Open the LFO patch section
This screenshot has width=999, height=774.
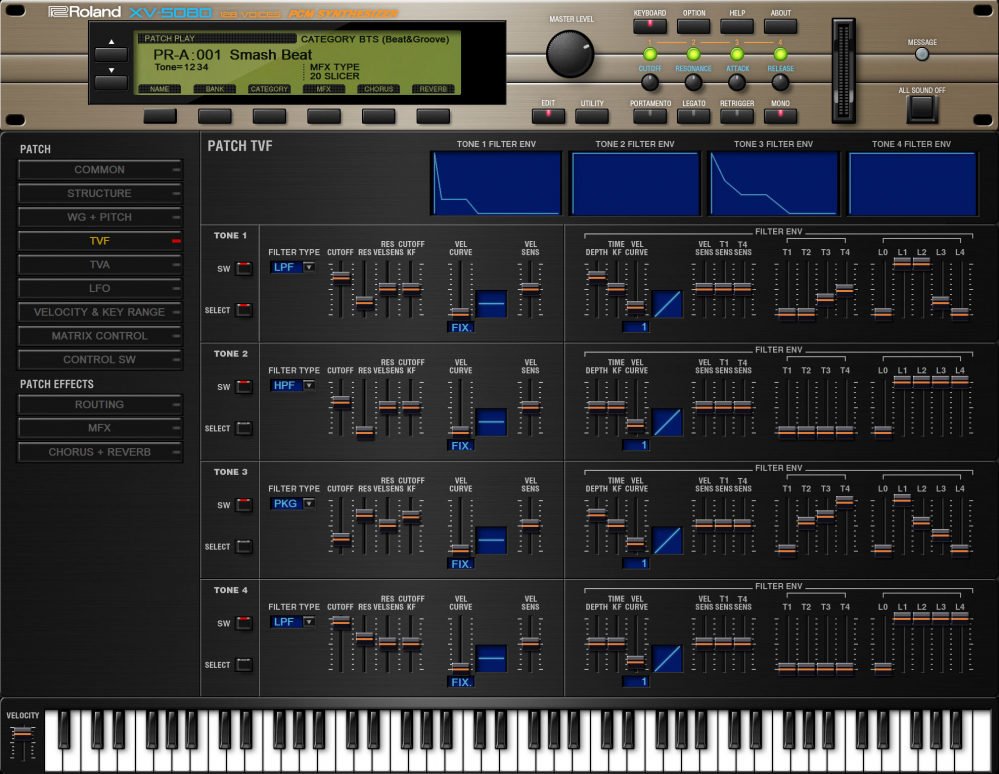100,289
